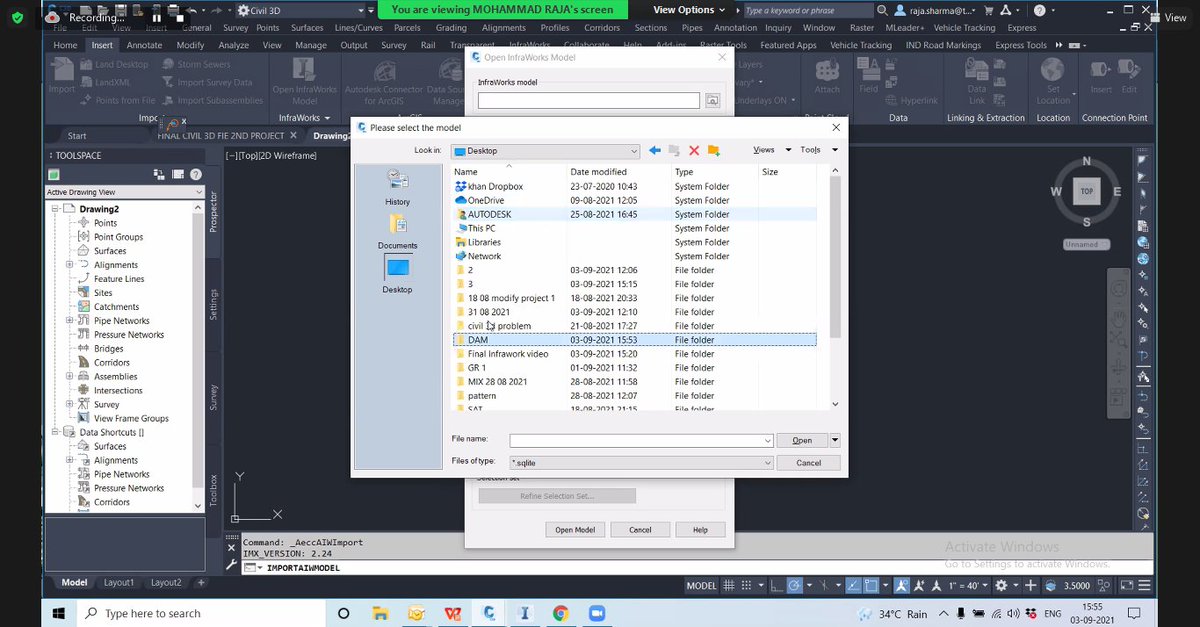Toggle annotation autoscale in status bar
Screen dimensions: 1200x627
[920, 585]
